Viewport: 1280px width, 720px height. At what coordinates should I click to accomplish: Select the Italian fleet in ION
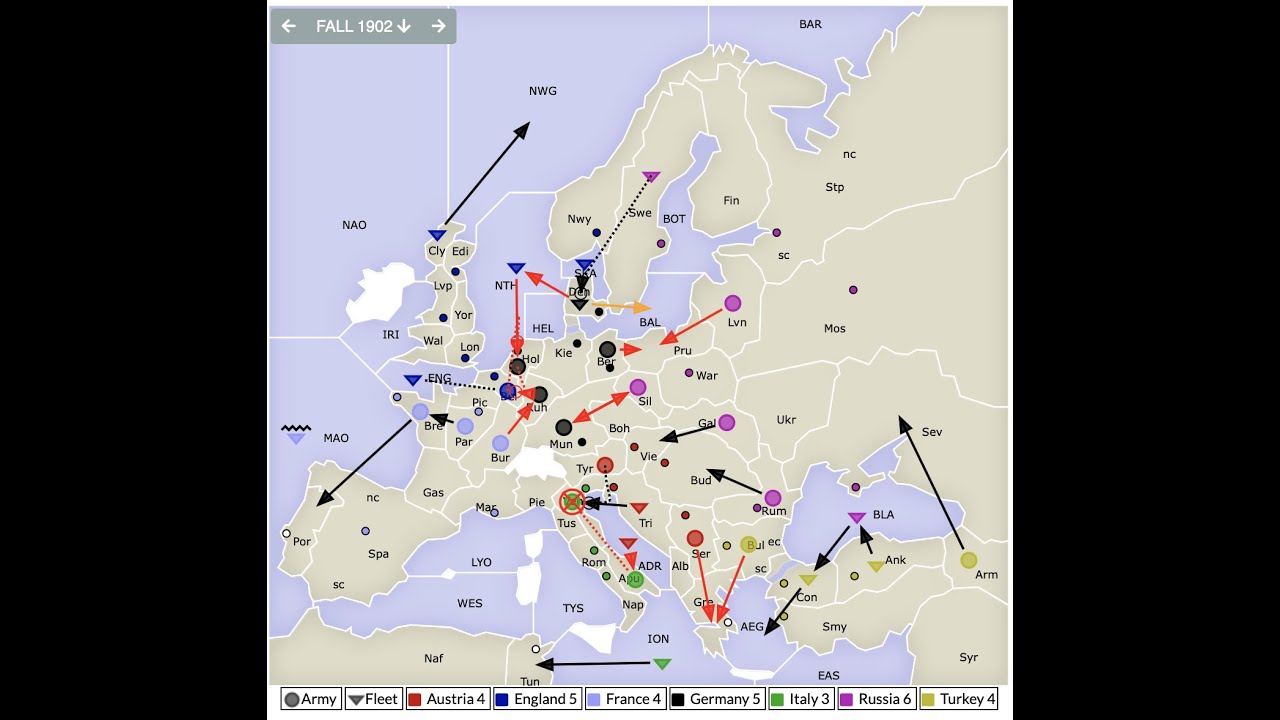[662, 664]
